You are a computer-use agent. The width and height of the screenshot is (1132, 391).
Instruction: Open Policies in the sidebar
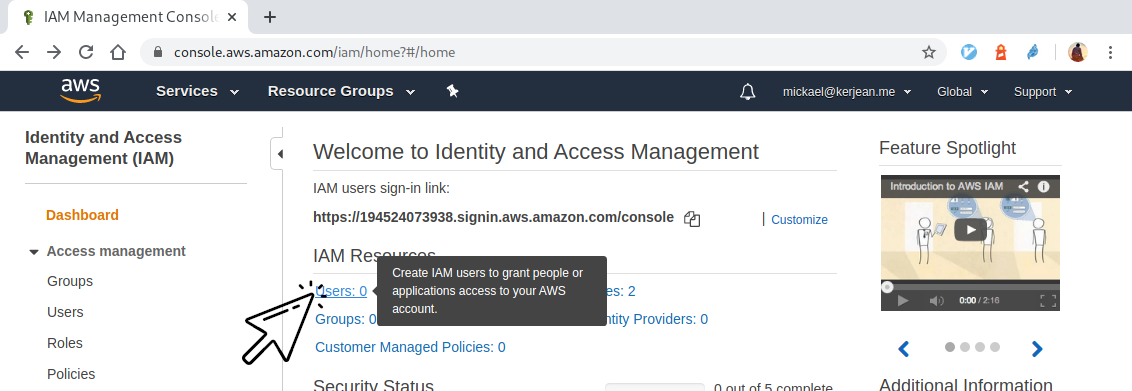click(71, 374)
